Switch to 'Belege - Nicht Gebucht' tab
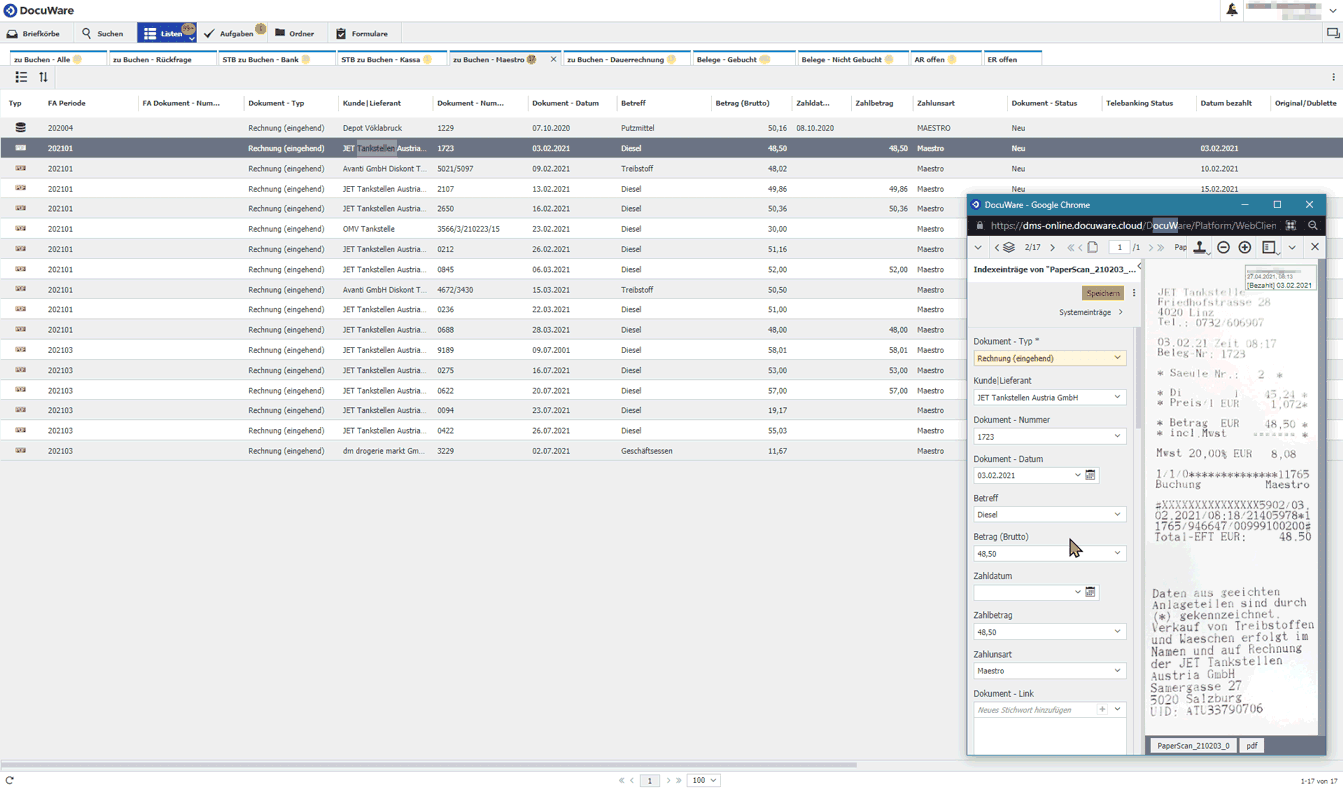Screen dimensions: 1343x790 [852, 60]
